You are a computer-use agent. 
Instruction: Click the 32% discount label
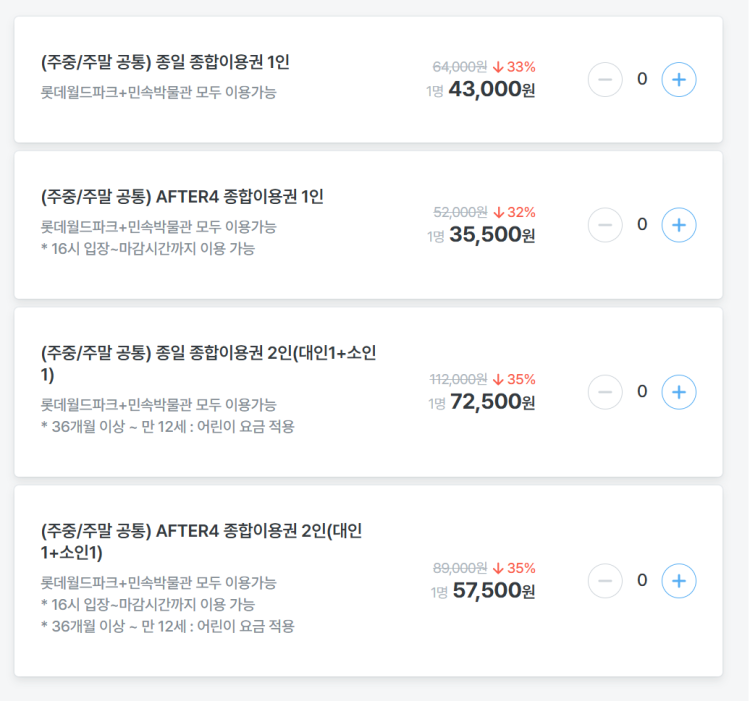point(515,212)
